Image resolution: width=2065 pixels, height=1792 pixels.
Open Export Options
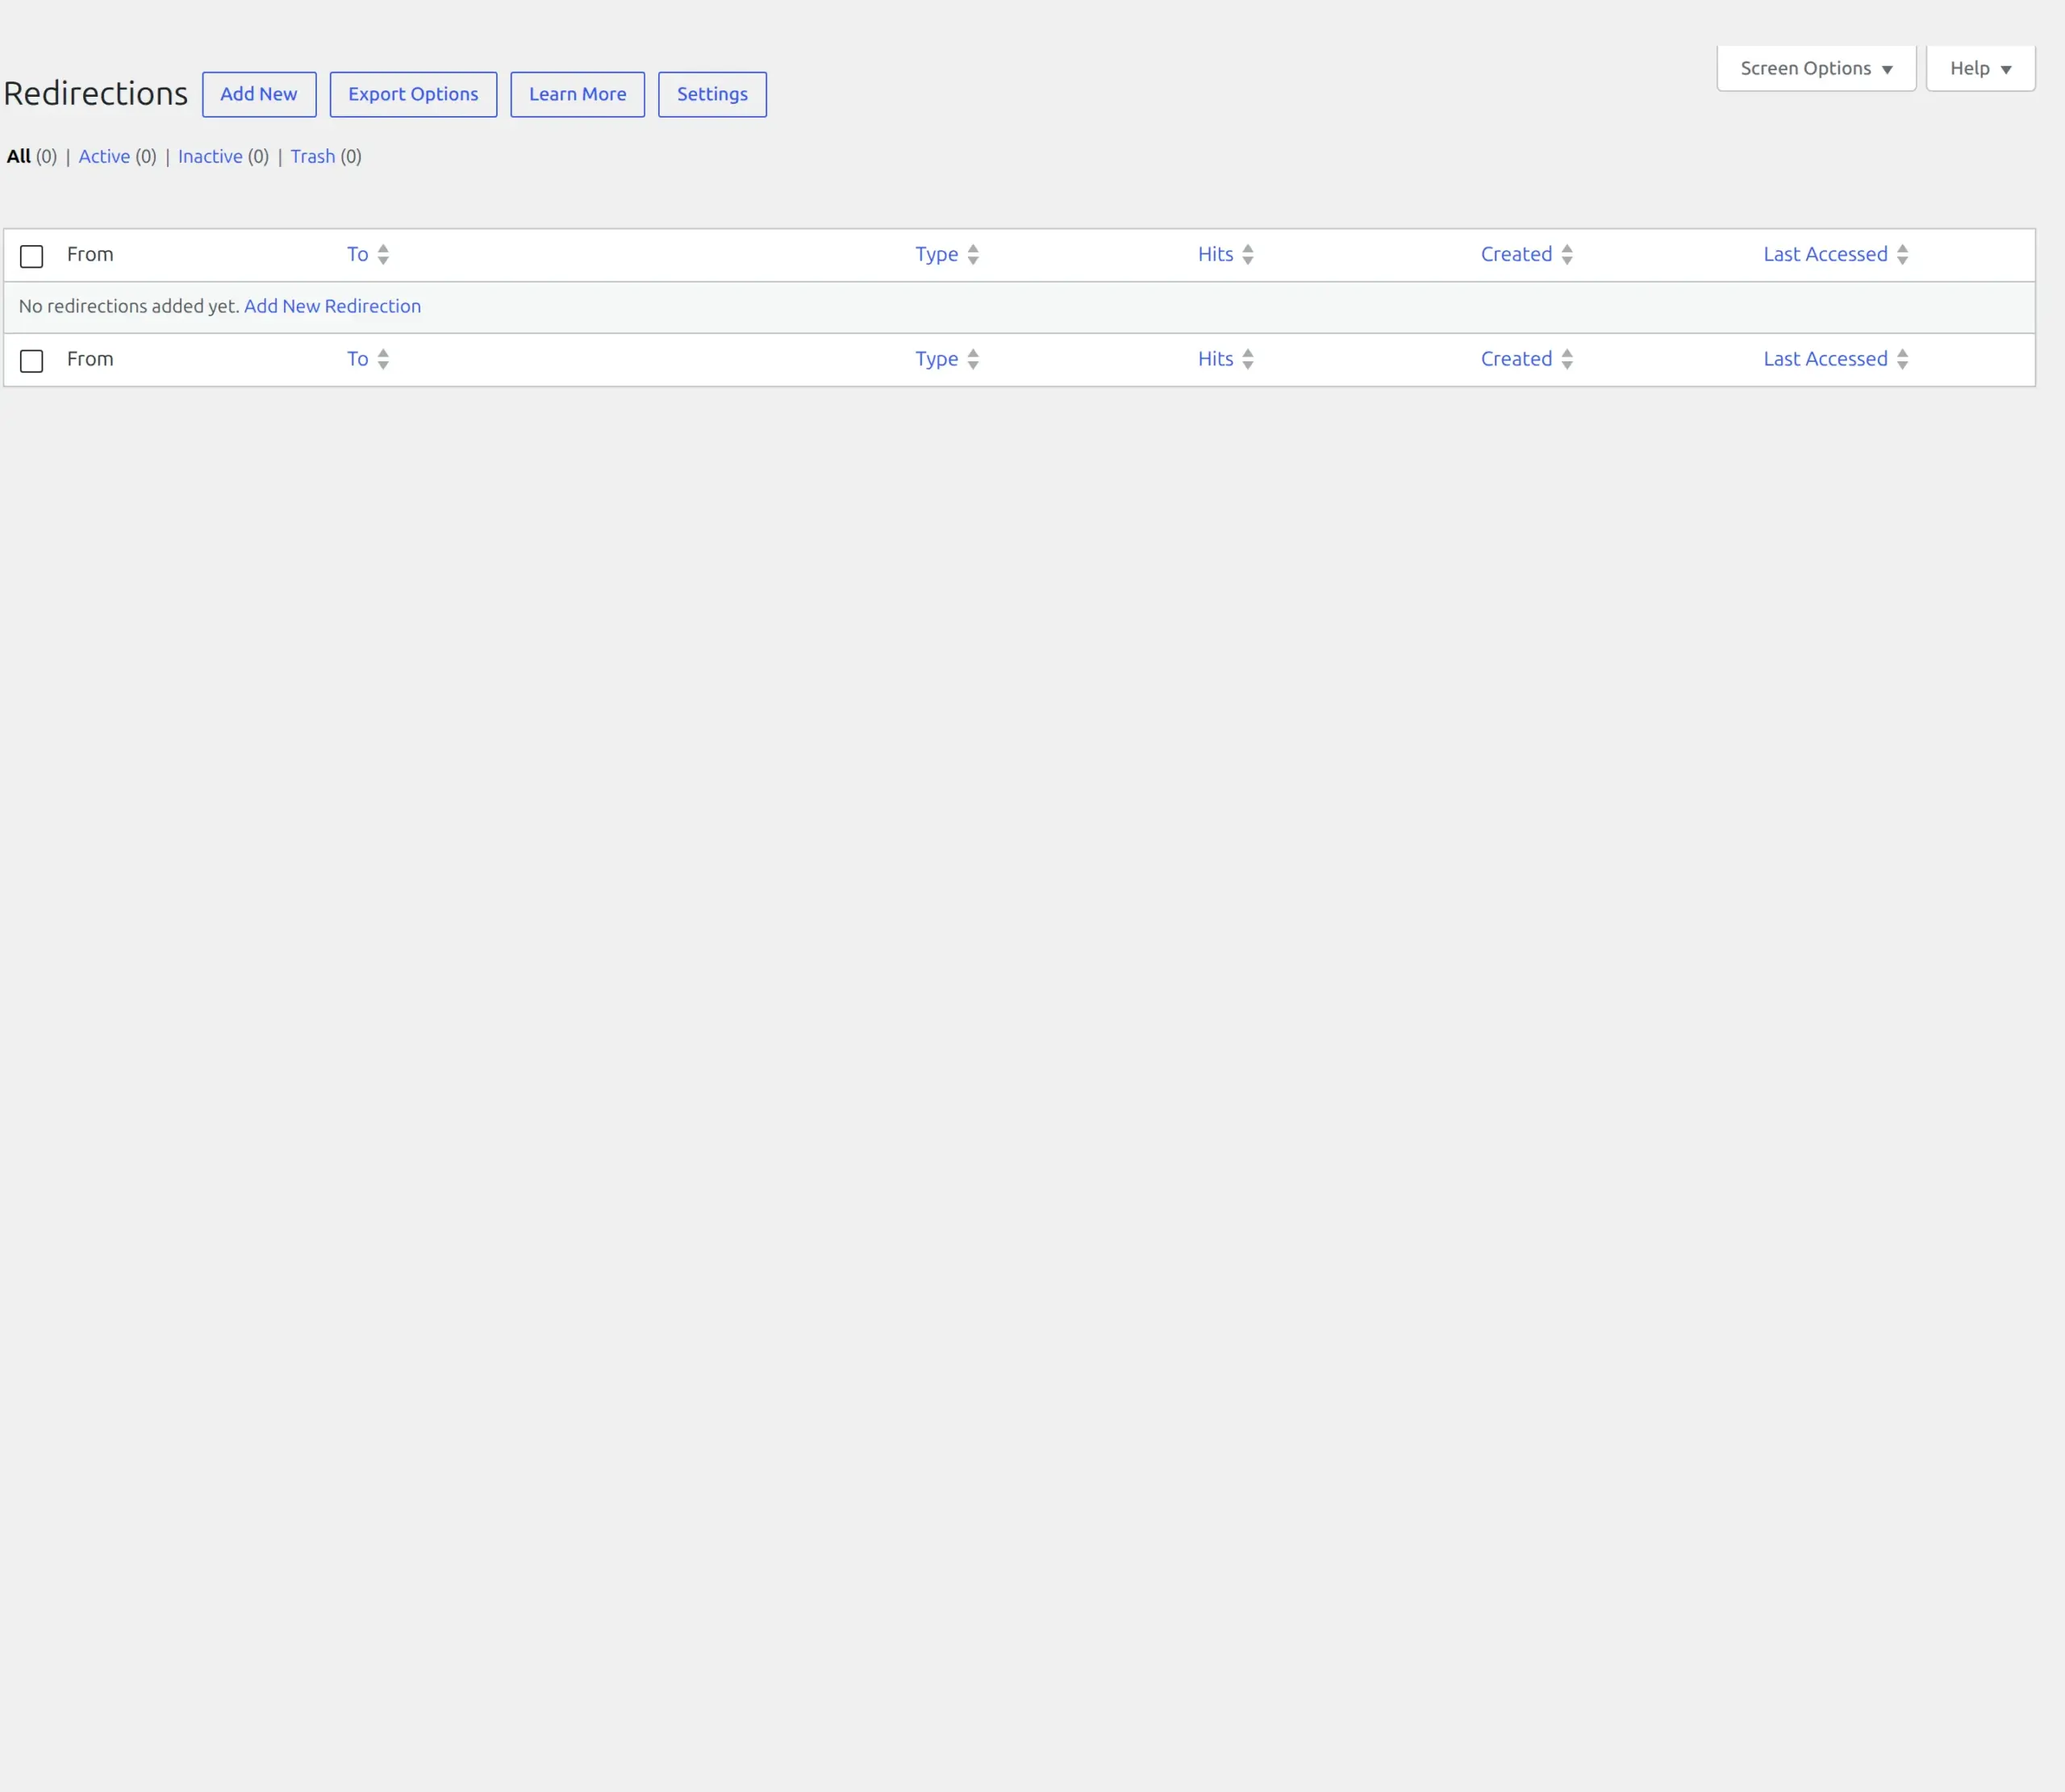pos(413,94)
